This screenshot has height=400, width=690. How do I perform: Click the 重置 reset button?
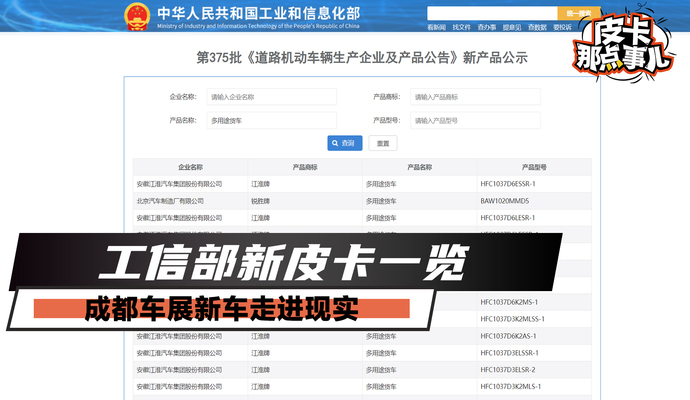point(383,143)
